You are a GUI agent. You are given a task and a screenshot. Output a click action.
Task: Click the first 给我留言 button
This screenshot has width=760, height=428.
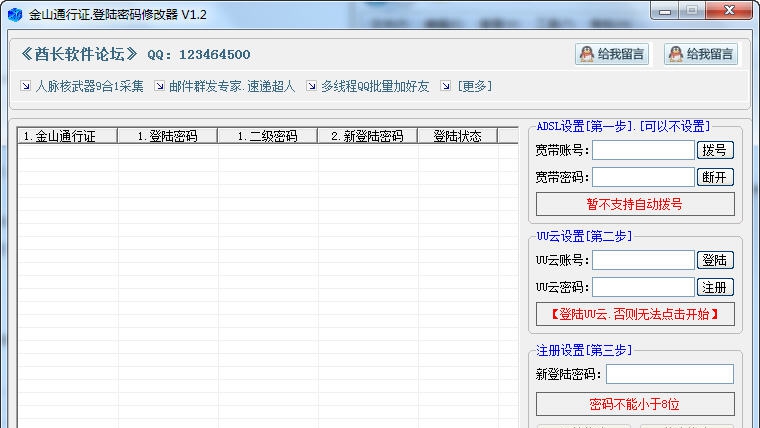click(612, 54)
